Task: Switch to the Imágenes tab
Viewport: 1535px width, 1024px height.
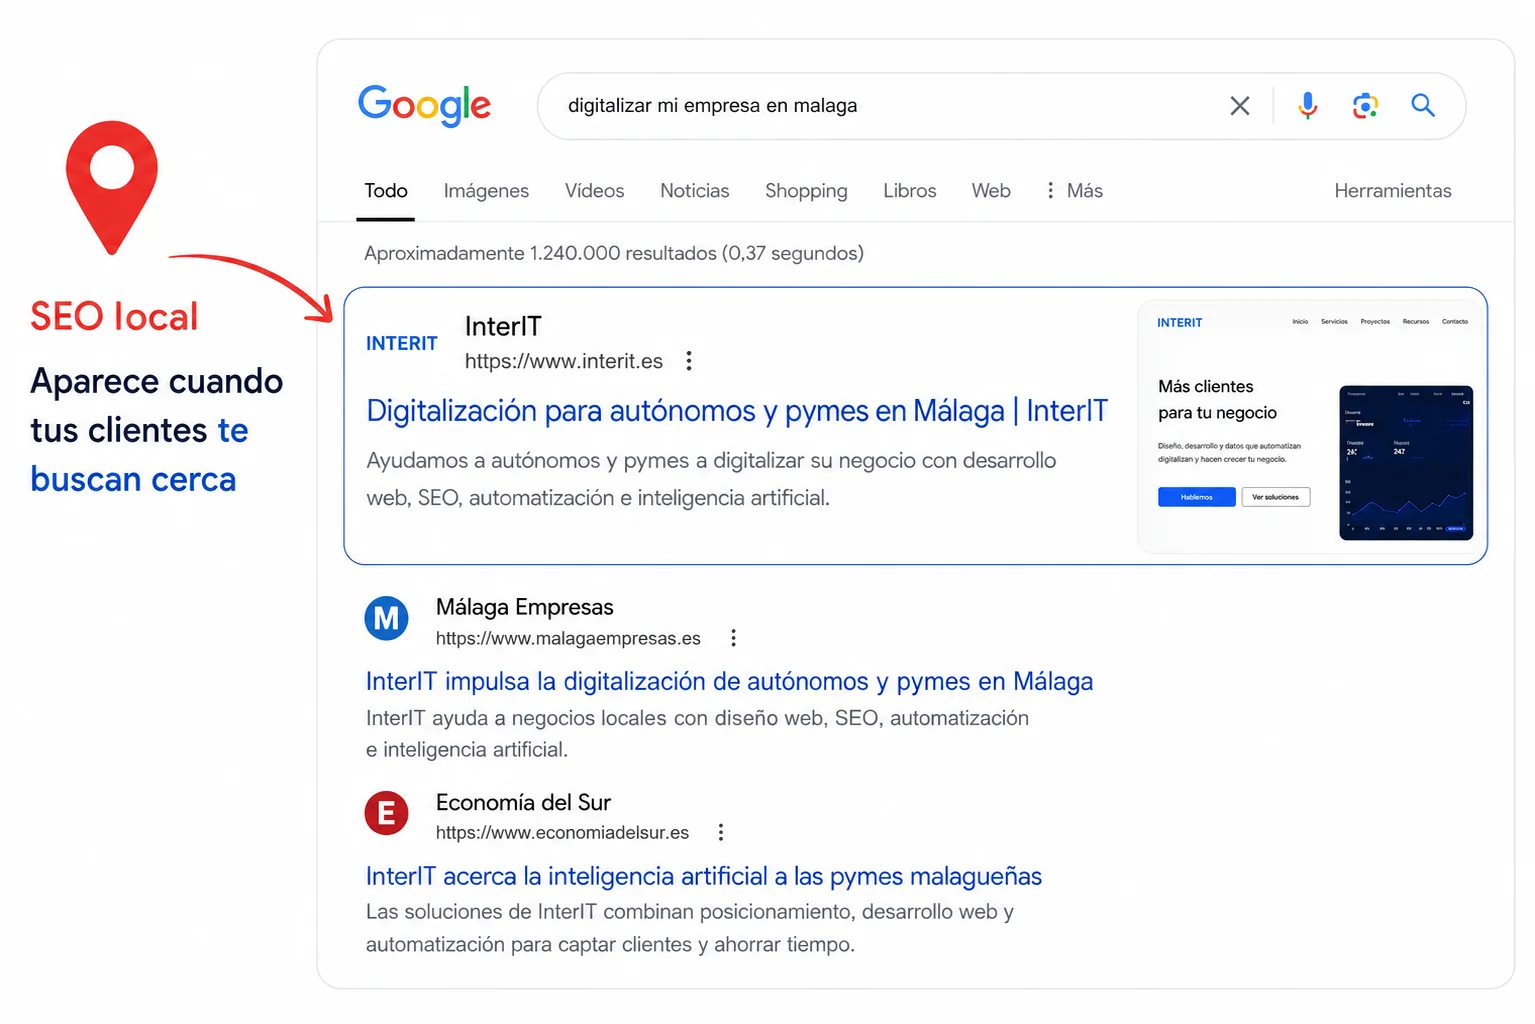Action: pos(486,190)
